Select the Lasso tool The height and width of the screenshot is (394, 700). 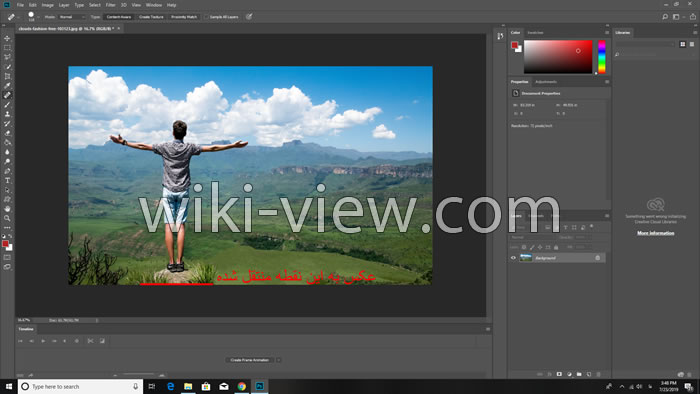pos(7,57)
